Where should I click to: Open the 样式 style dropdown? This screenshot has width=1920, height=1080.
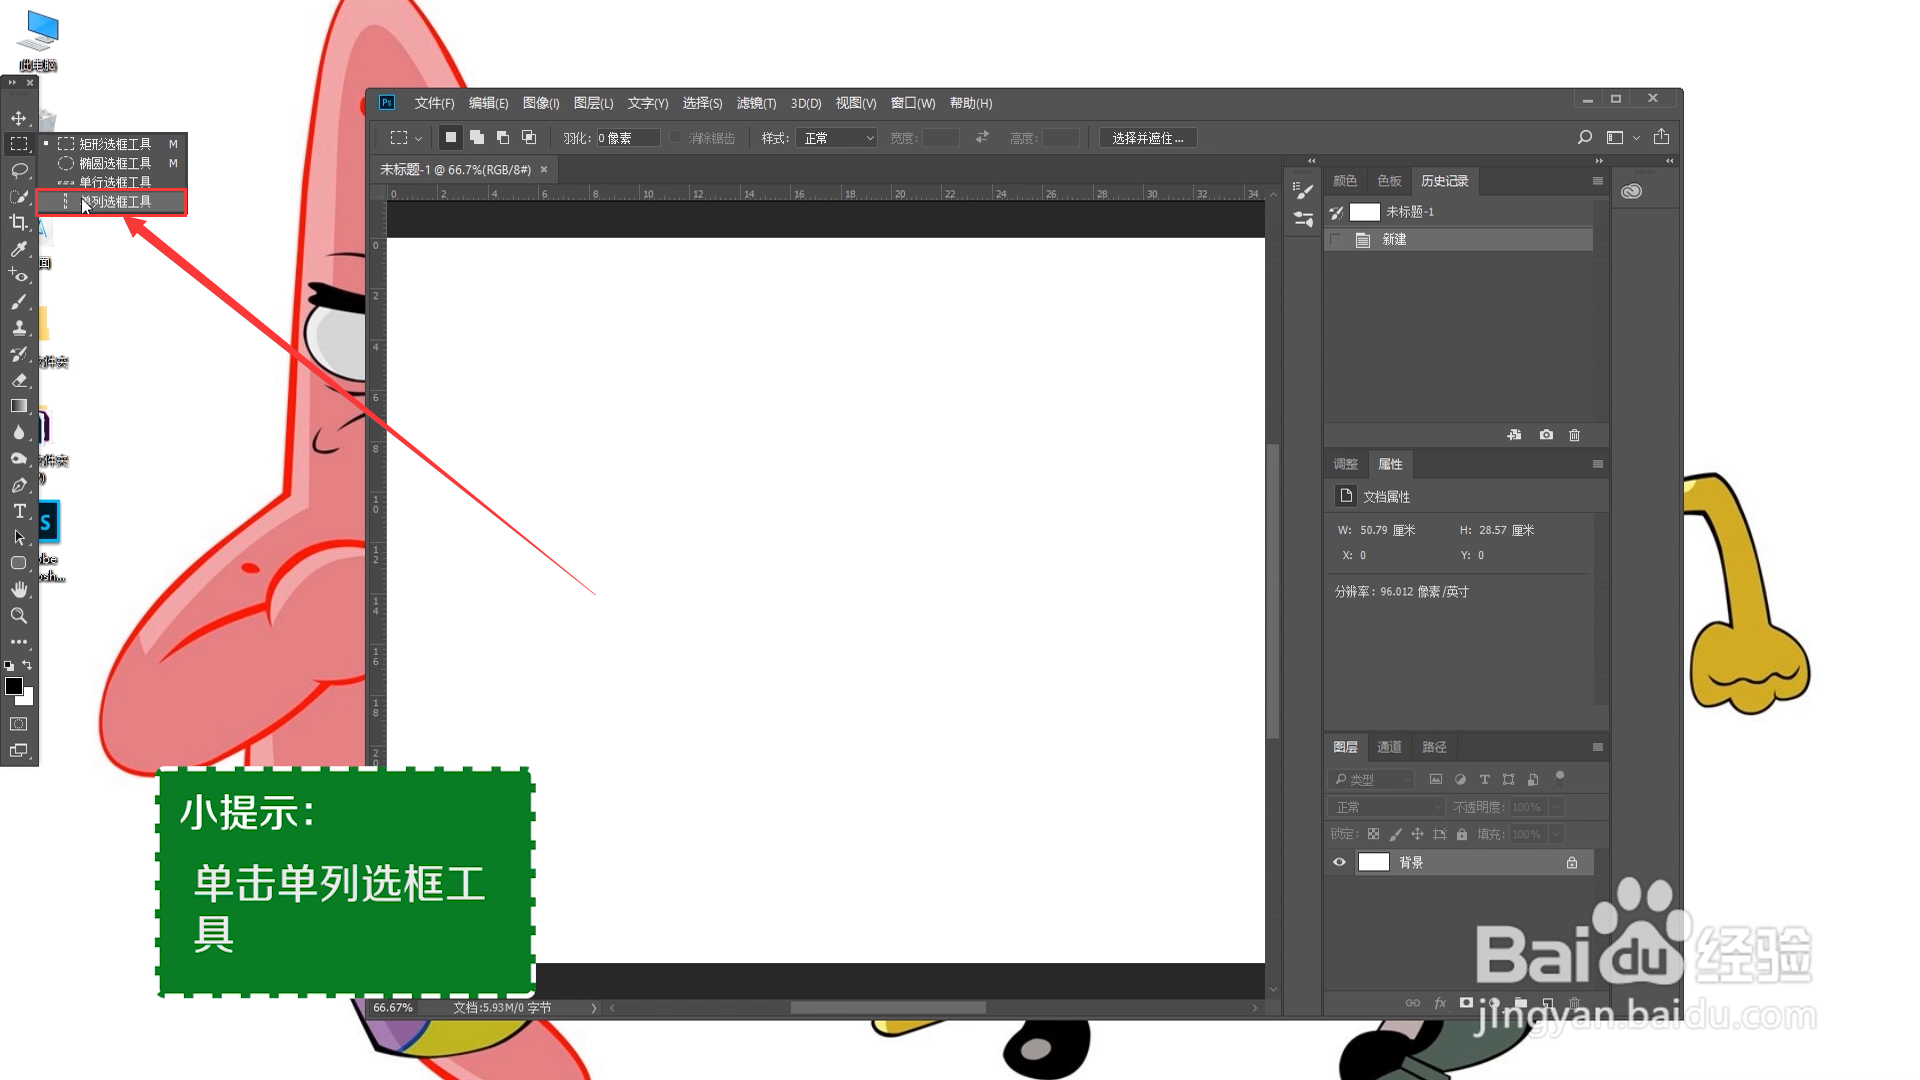tap(838, 138)
